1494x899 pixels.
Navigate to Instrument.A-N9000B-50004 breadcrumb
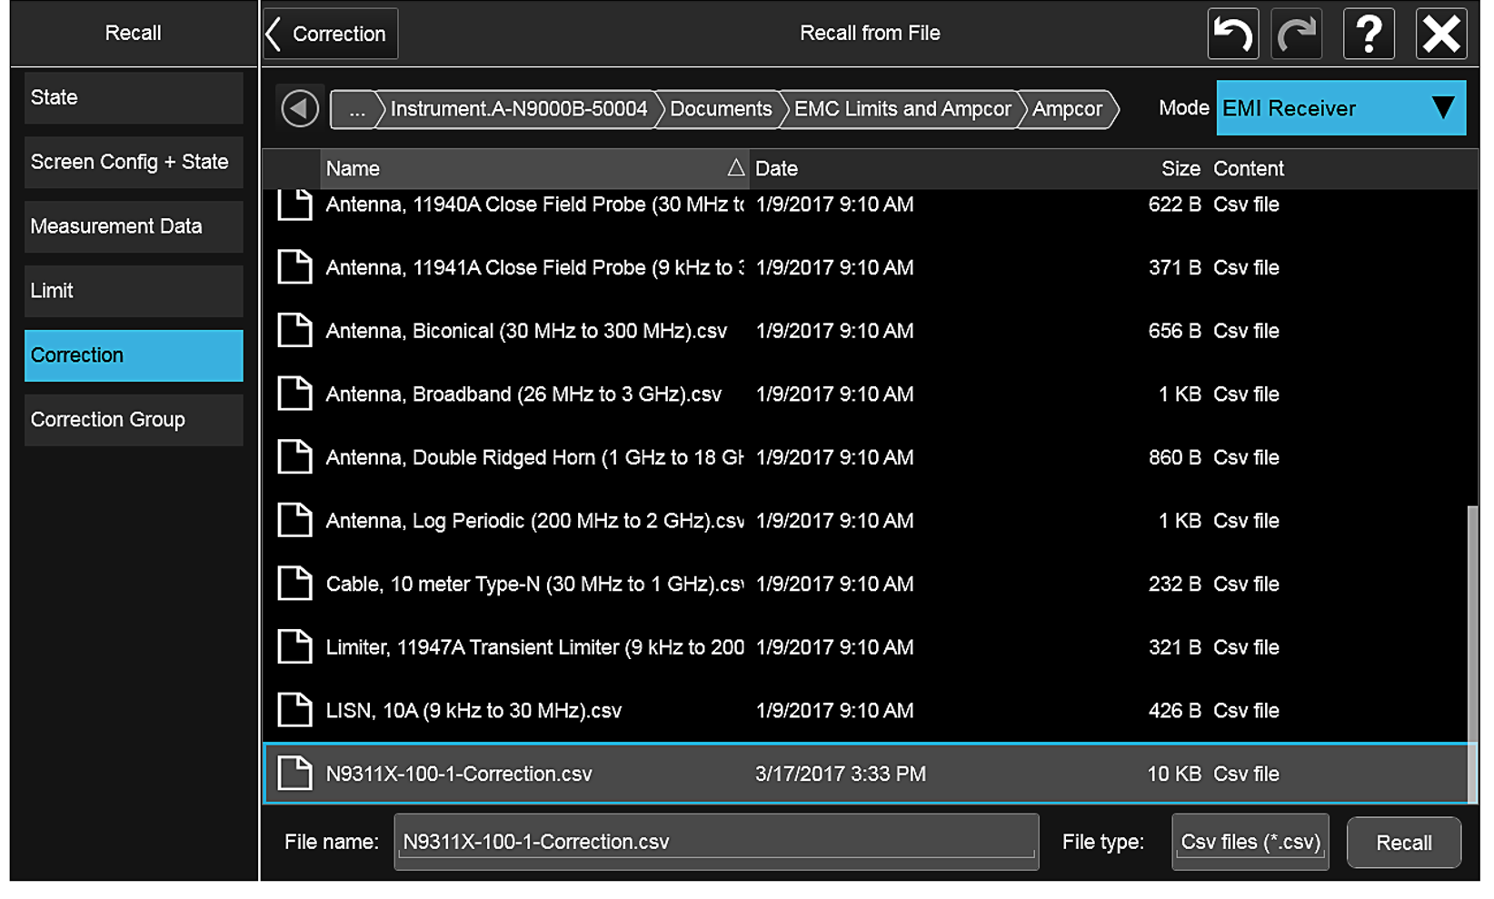pyautogui.click(x=519, y=109)
